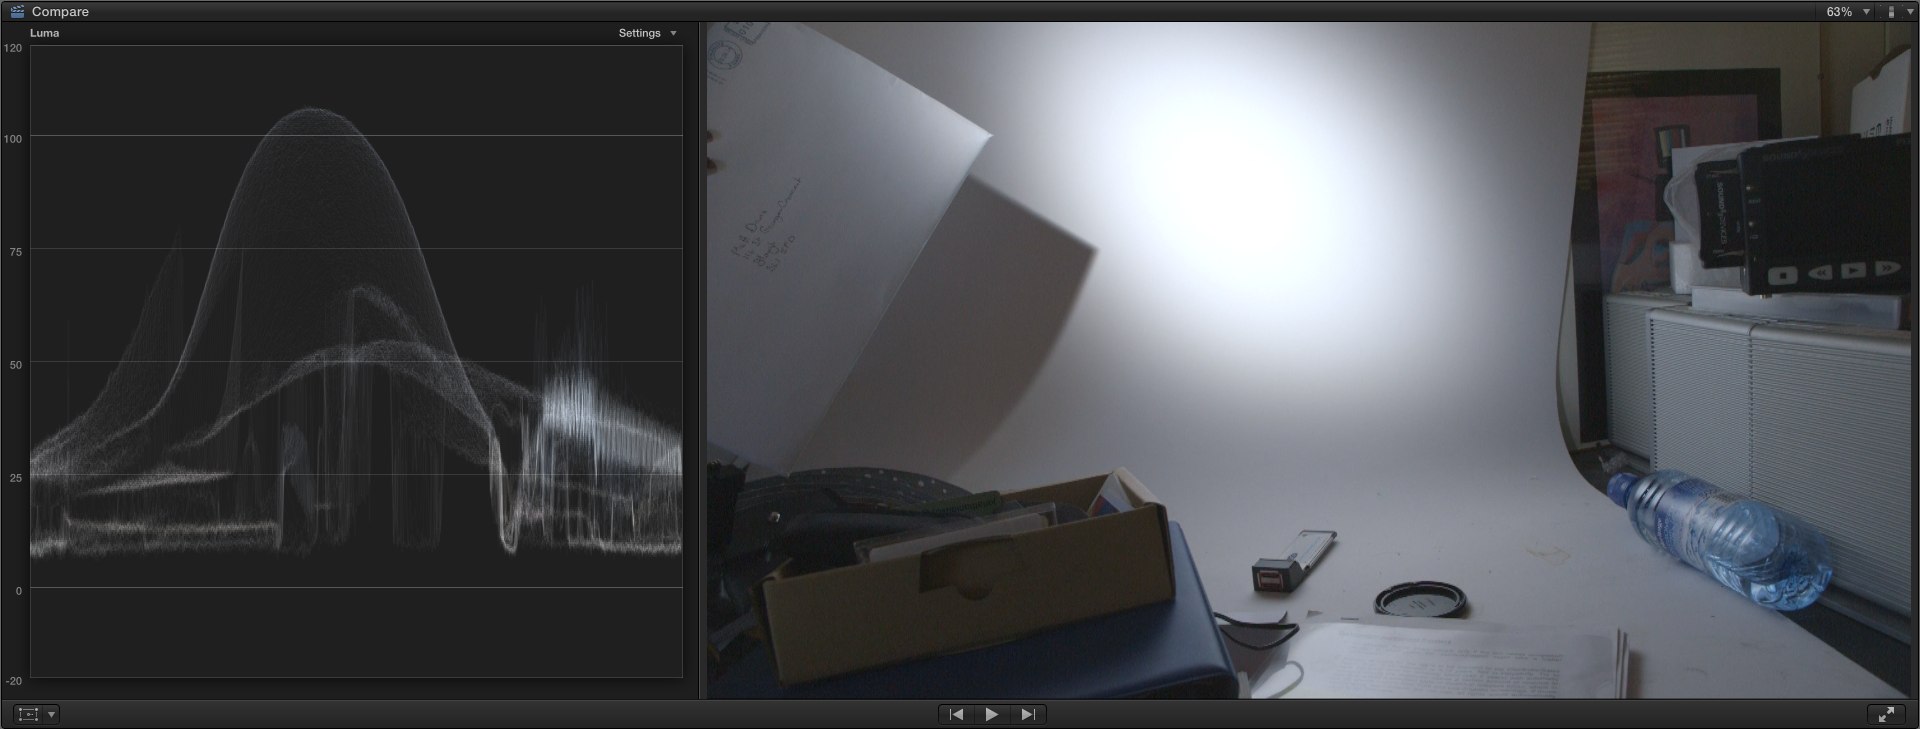Go to previous edit point
Viewport: 1920px width, 729px height.
(956, 714)
